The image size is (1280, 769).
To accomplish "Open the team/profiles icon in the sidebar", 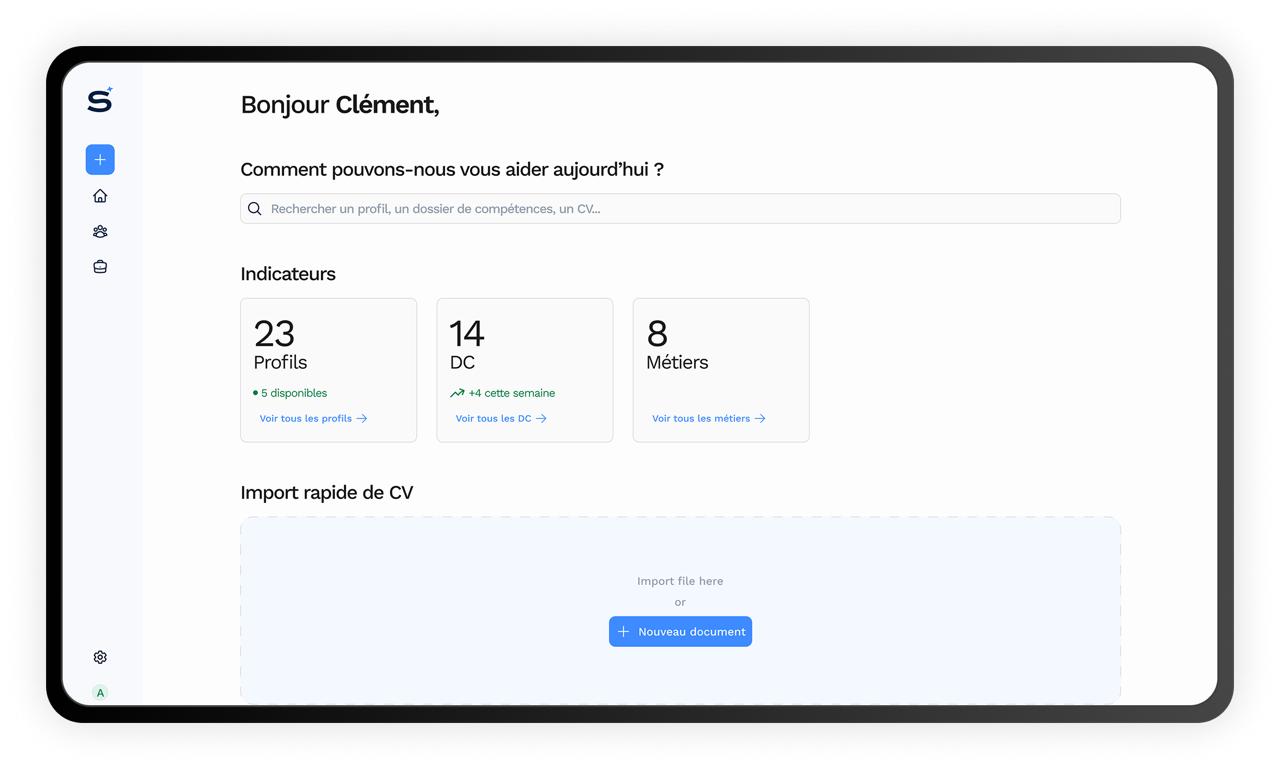I will [x=99, y=231].
